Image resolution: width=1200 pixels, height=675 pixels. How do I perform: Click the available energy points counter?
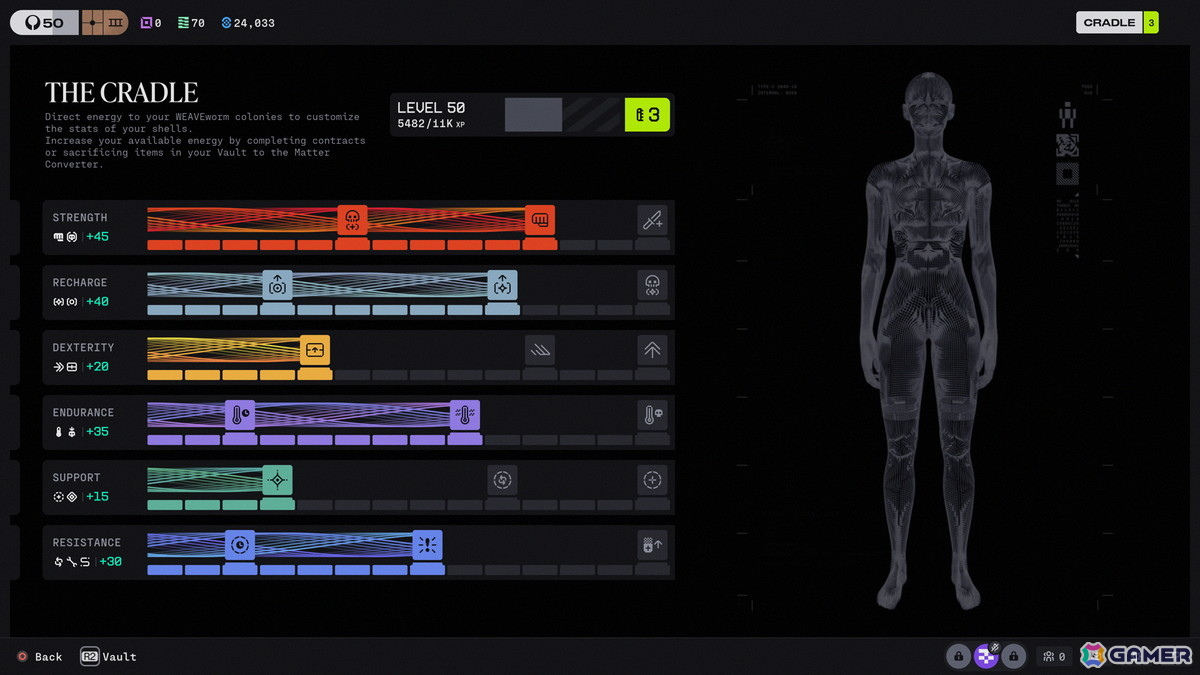coord(647,115)
